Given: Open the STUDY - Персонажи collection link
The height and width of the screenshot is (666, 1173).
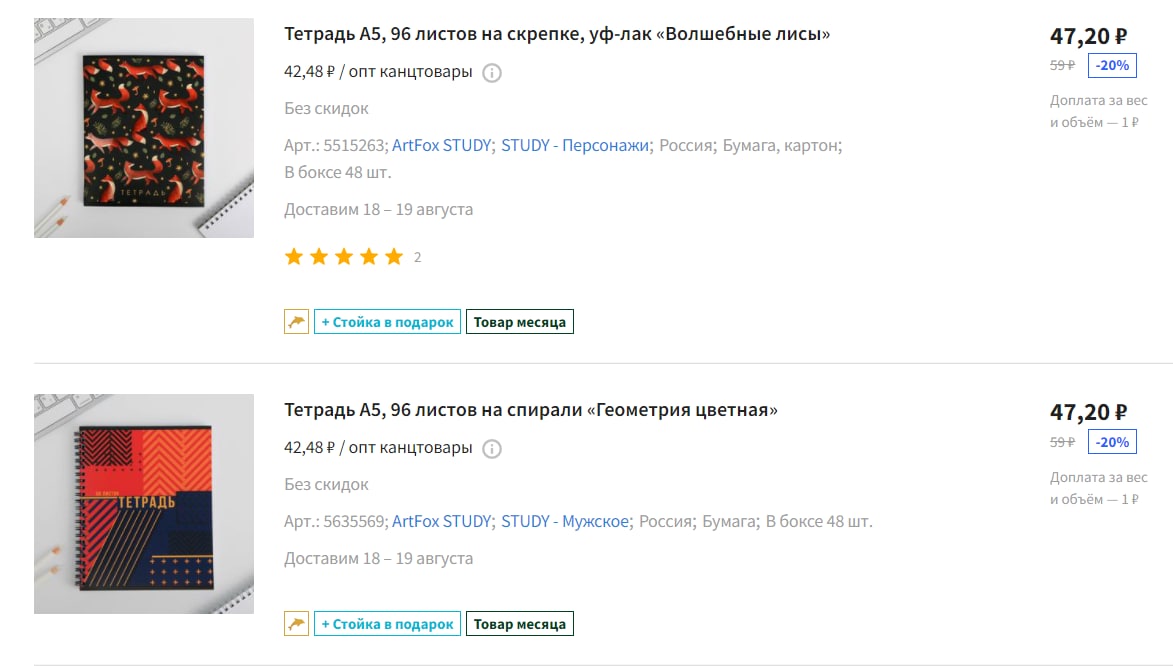Looking at the screenshot, I should coord(575,145).
